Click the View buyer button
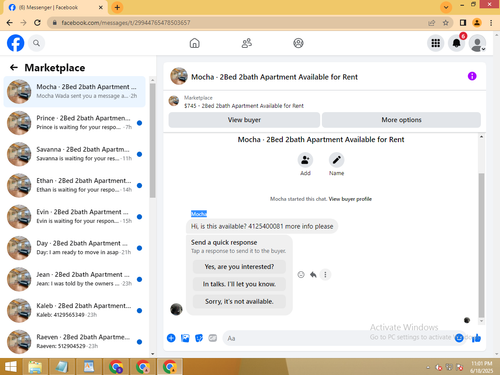Image resolution: width=500 pixels, height=375 pixels. point(244,120)
